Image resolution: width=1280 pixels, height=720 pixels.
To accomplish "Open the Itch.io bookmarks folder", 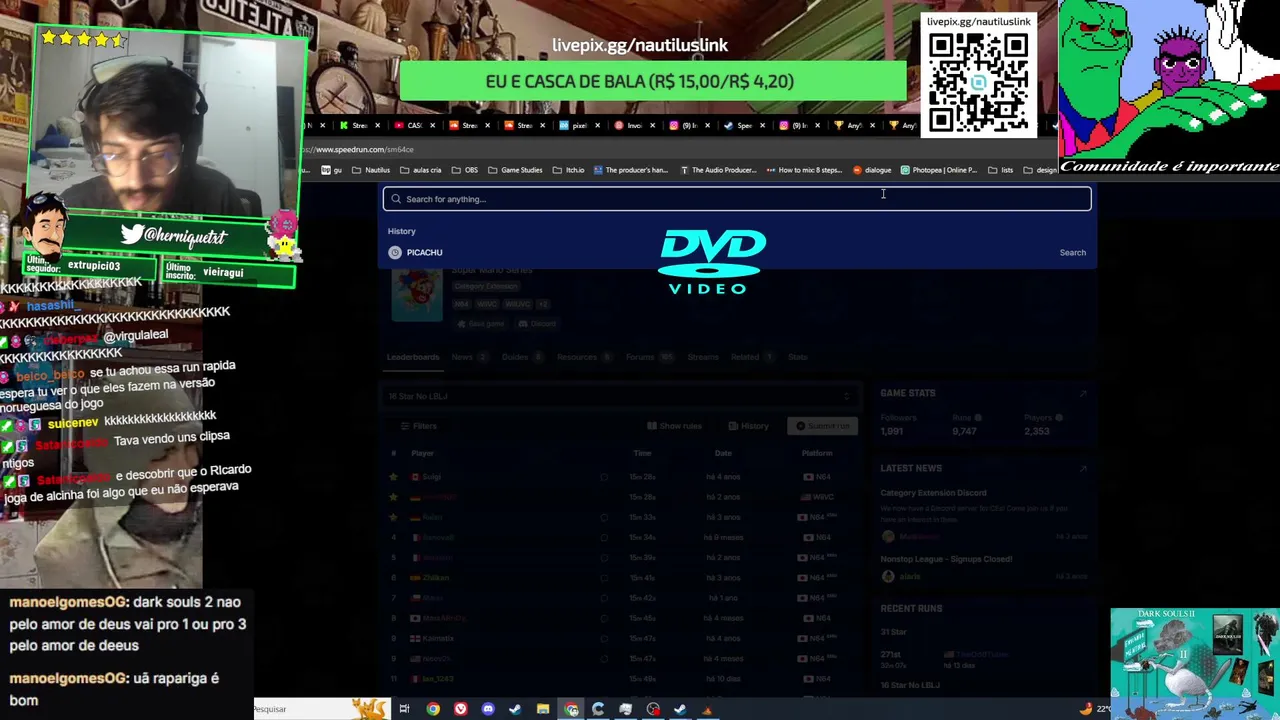I will click(x=568, y=170).
